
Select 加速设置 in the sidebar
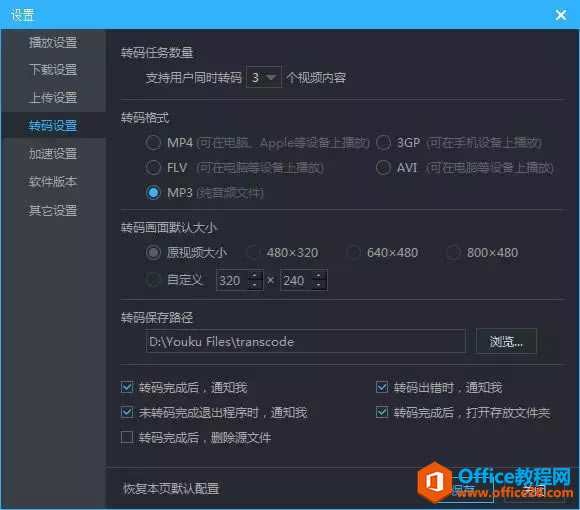pyautogui.click(x=53, y=153)
